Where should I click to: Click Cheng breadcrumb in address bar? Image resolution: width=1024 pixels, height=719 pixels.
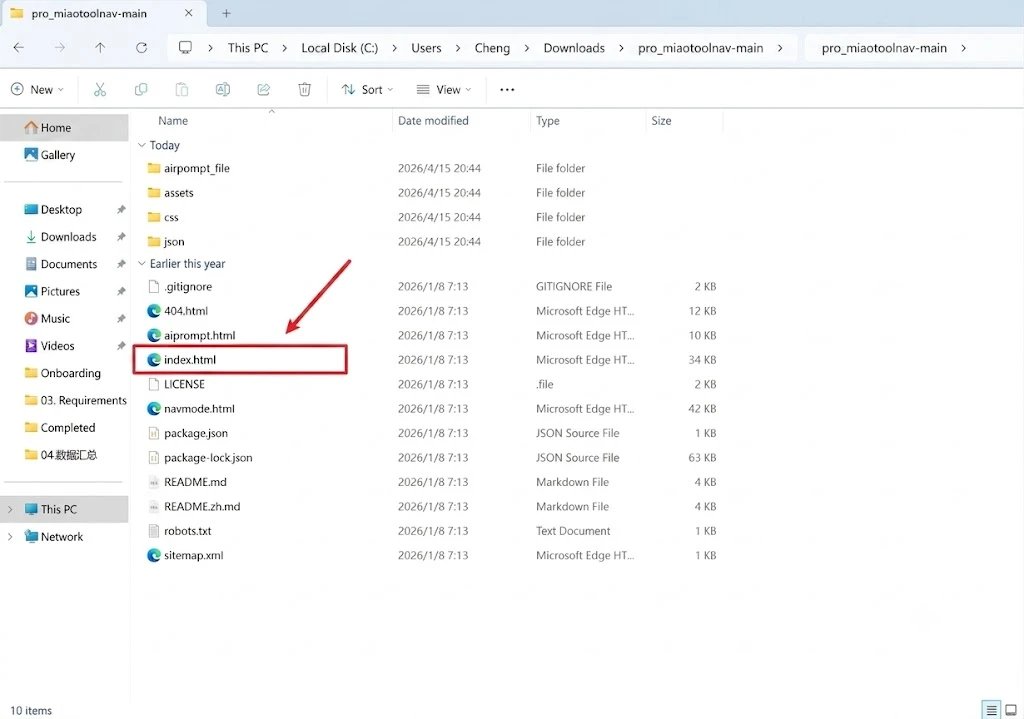click(x=492, y=48)
